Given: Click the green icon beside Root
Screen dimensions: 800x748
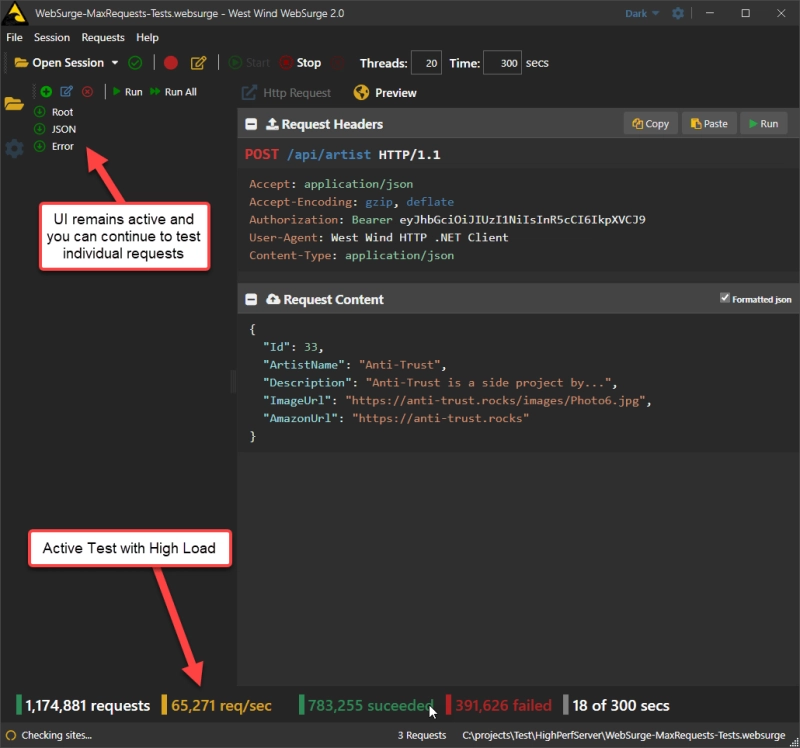Looking at the screenshot, I should (x=39, y=112).
